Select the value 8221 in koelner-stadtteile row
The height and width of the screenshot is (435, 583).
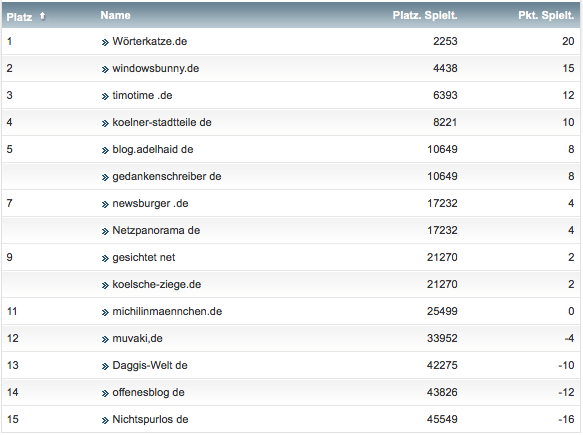[x=445, y=122]
